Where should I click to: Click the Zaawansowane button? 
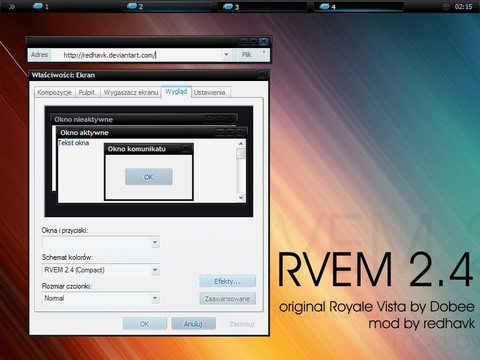pyautogui.click(x=228, y=299)
